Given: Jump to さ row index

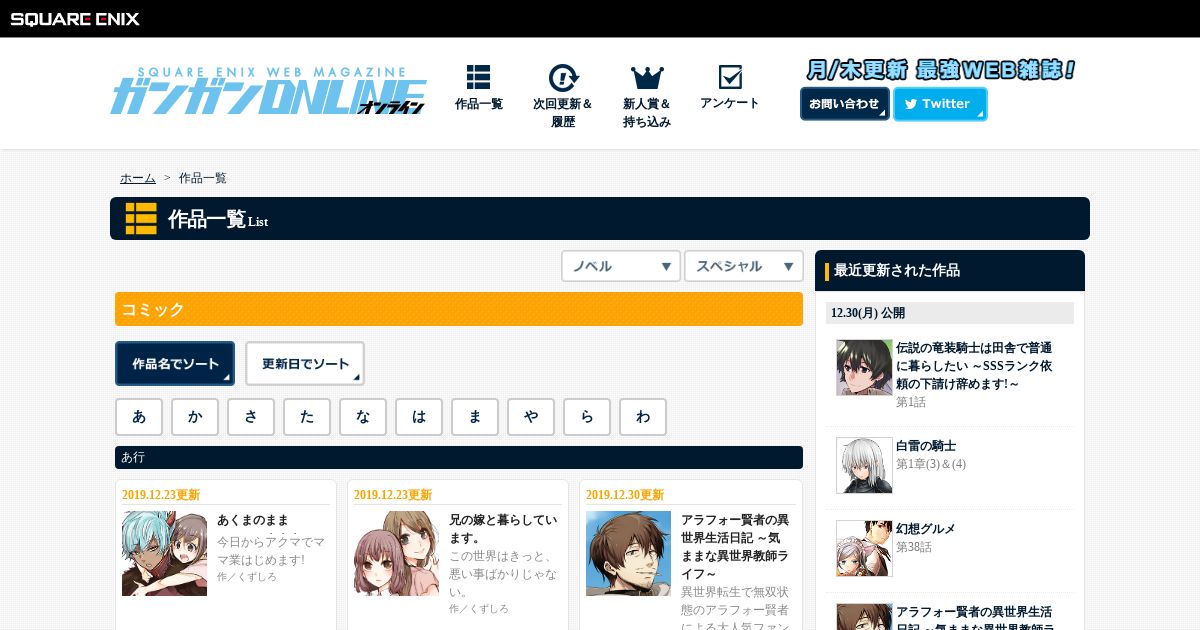Looking at the screenshot, I should (251, 417).
